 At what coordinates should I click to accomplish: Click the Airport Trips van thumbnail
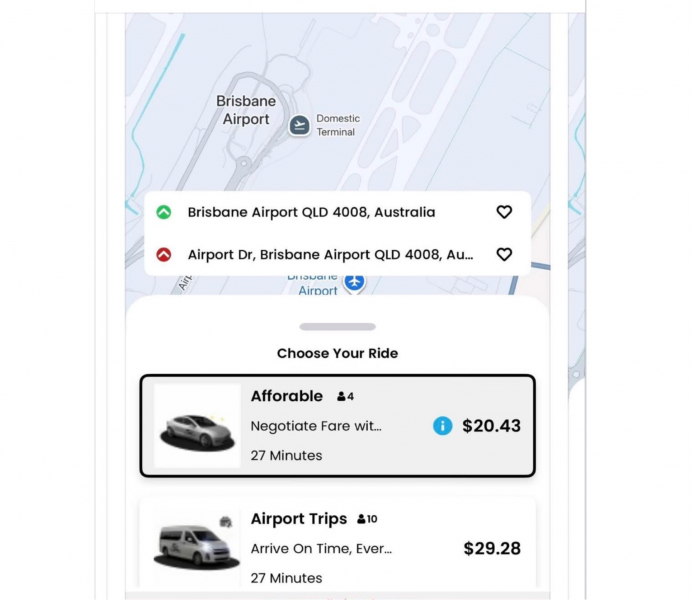pos(198,546)
